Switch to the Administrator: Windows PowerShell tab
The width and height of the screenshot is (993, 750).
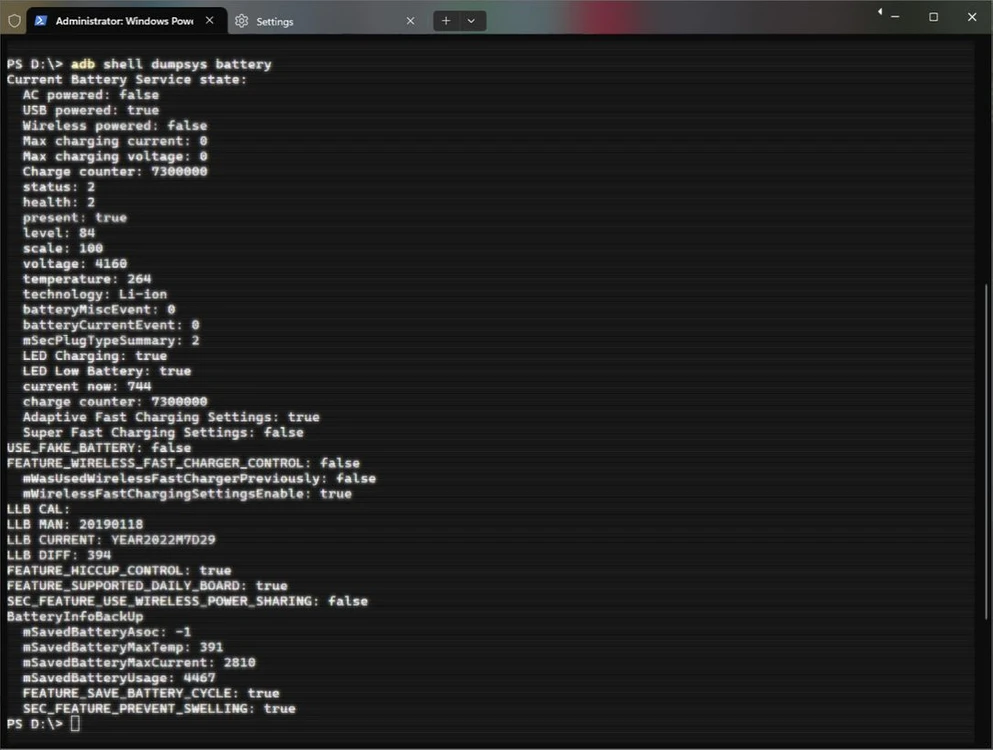tap(125, 21)
